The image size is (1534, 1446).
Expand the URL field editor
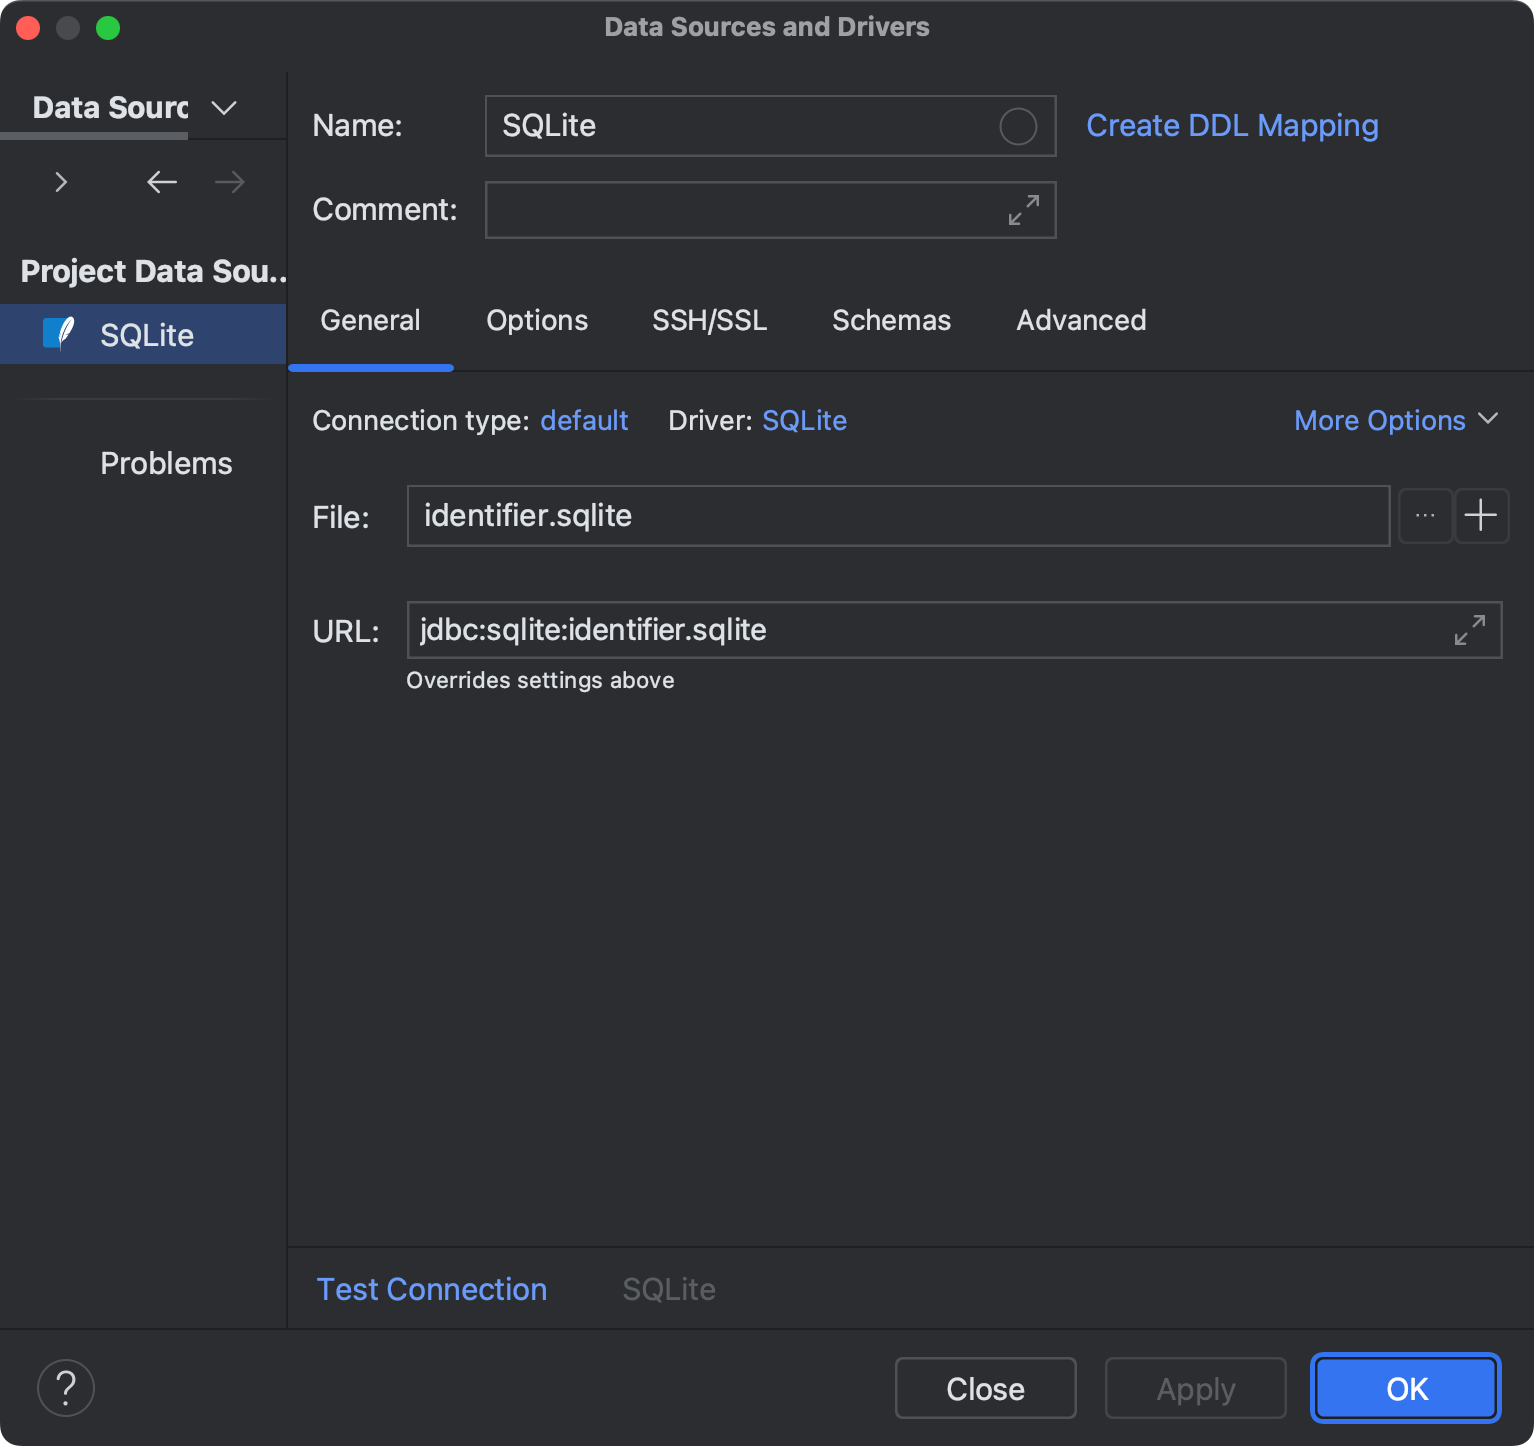coord(1469,630)
